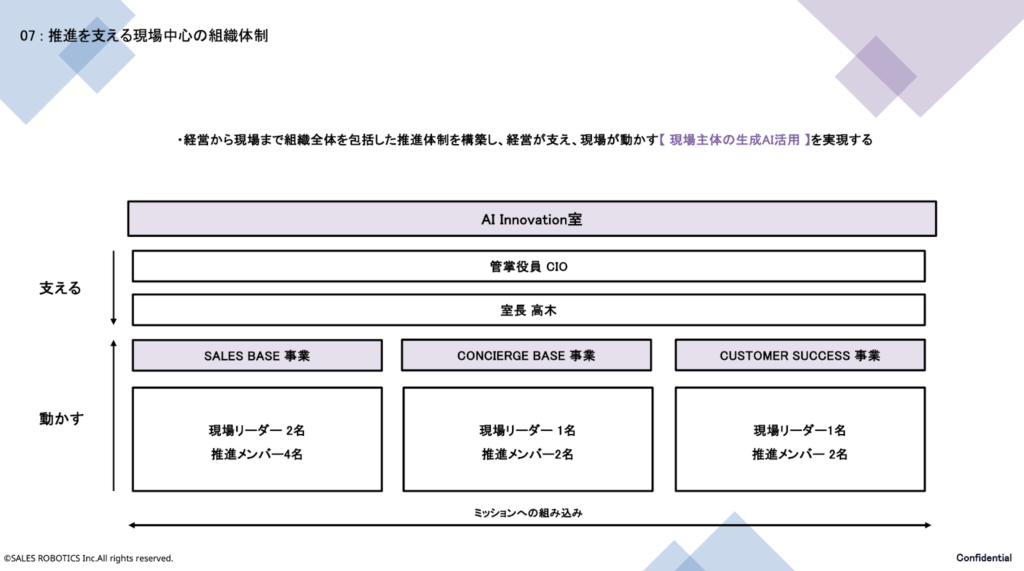
Task: Click the 管掌役員 CIO box
Action: tap(528, 266)
